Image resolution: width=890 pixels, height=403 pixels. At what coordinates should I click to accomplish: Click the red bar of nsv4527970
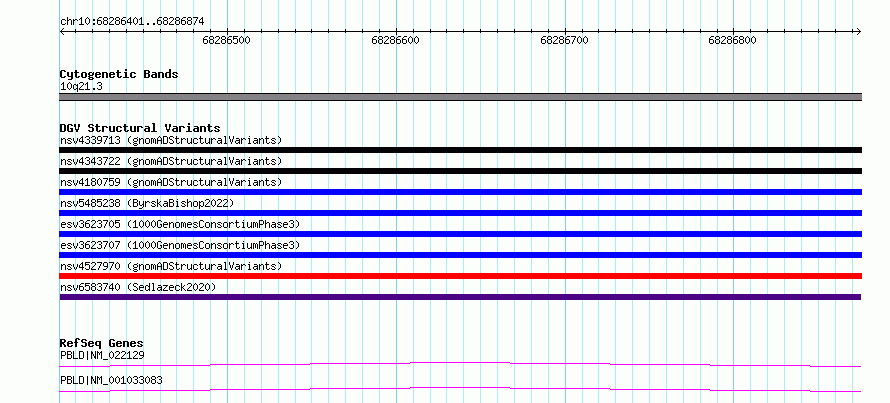(x=460, y=276)
